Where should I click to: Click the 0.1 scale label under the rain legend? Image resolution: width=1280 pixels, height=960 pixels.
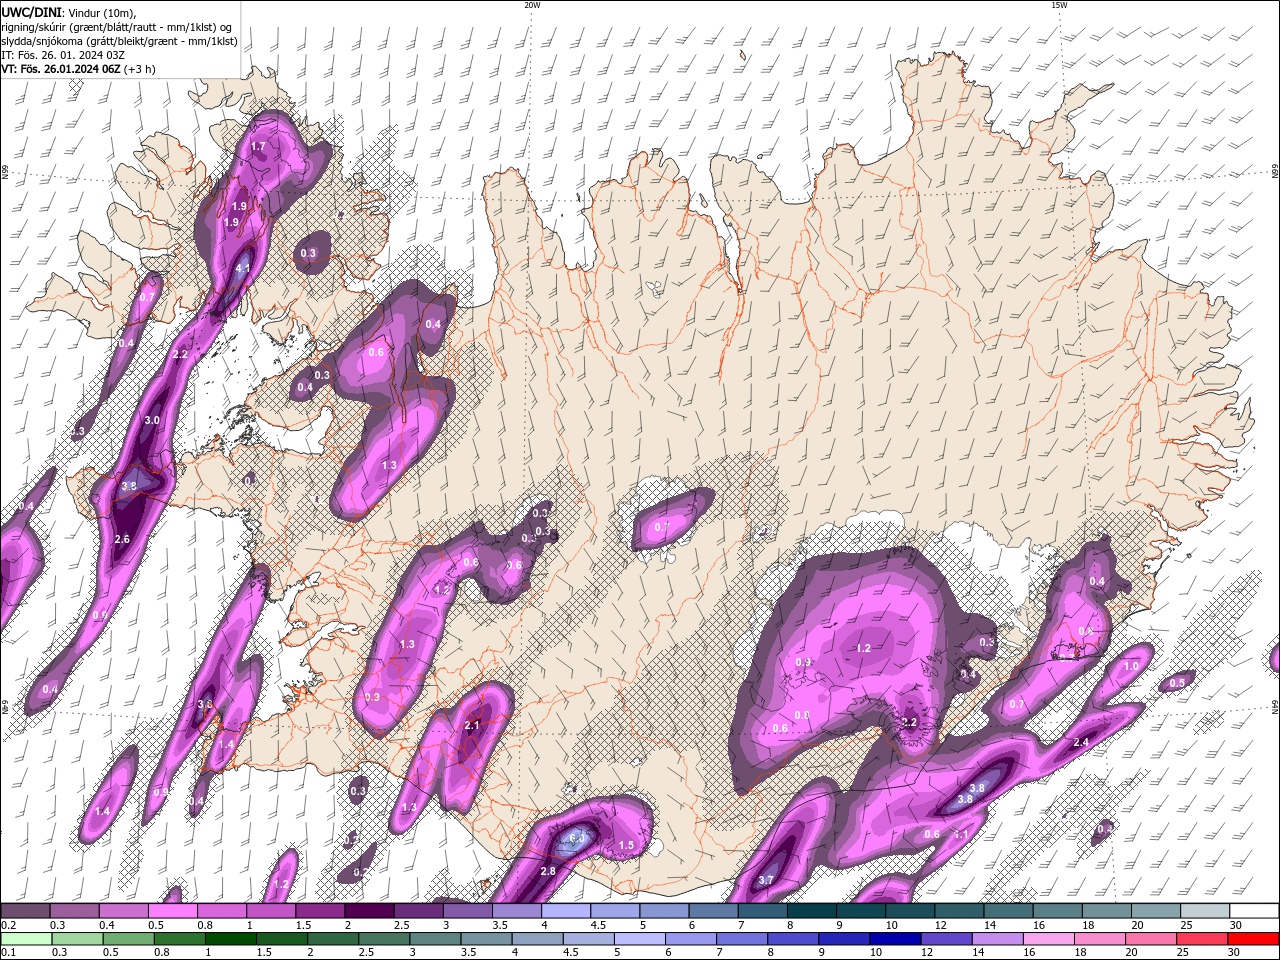[x=7, y=953]
